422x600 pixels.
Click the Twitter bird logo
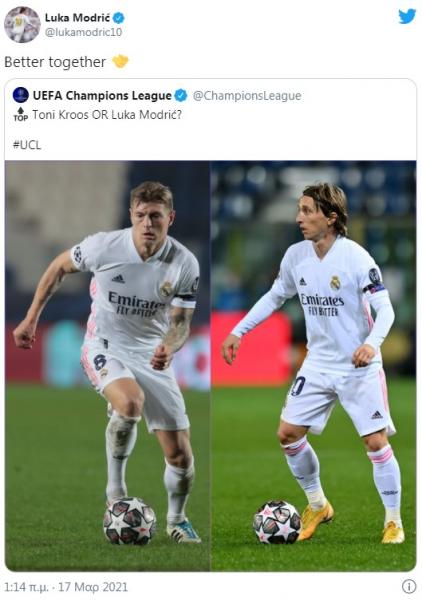[407, 16]
